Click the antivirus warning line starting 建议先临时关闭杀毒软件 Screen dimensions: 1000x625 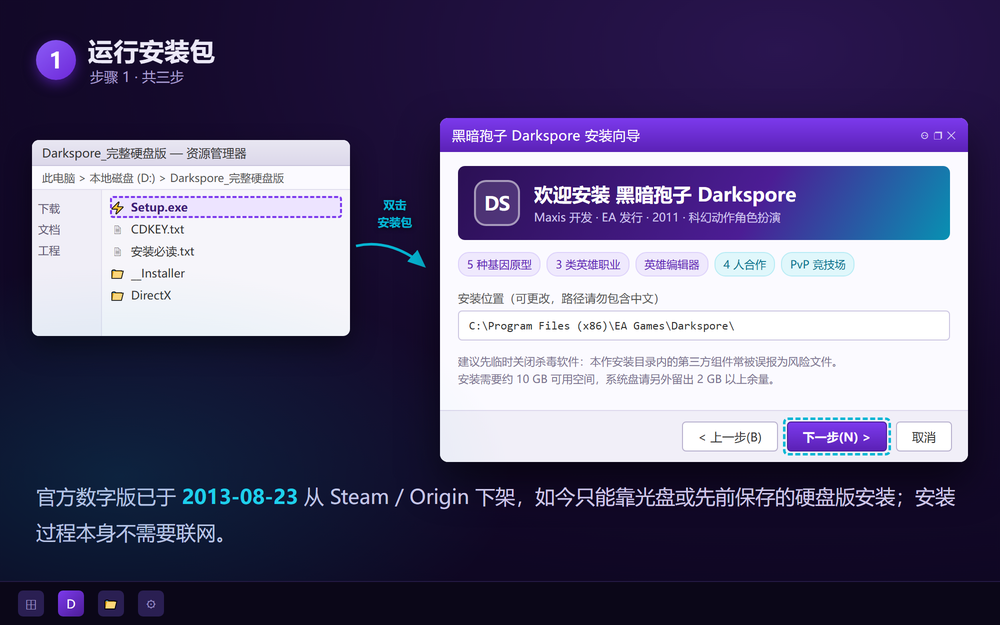point(647,362)
